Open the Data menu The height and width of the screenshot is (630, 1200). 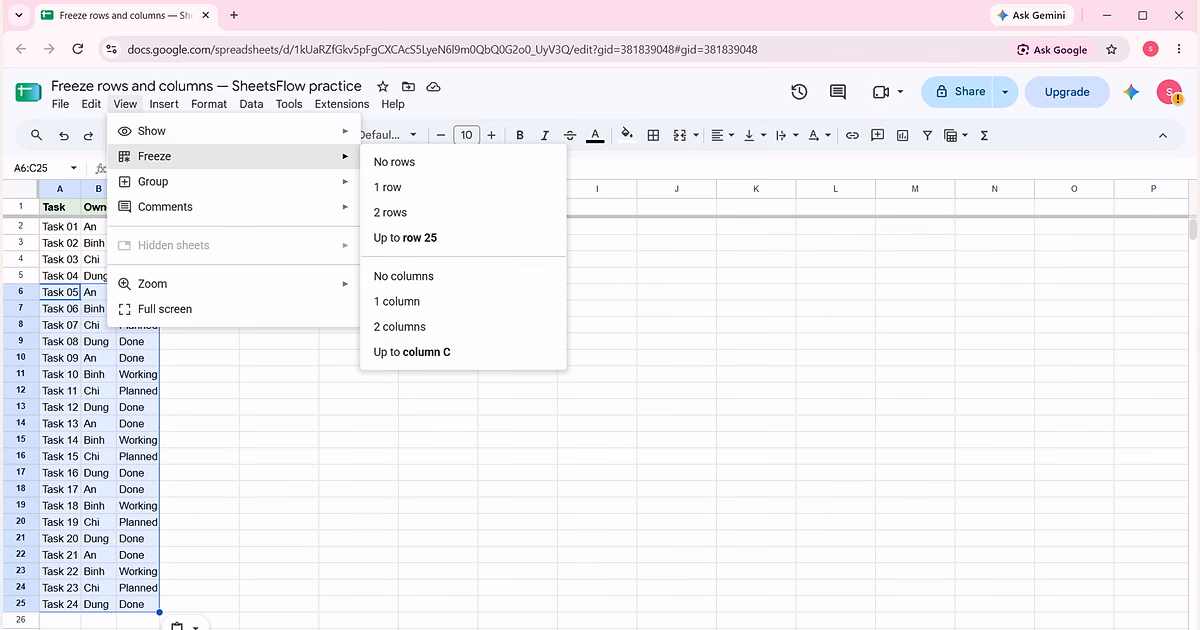[251, 104]
